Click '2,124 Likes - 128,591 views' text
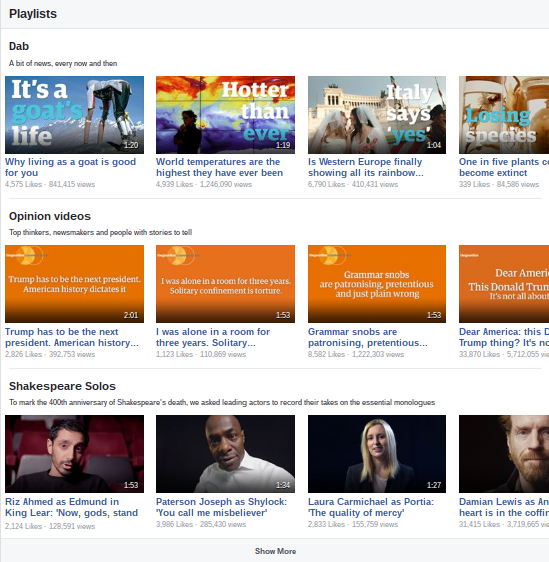Screen dimensions: 549x562 [x=50, y=526]
